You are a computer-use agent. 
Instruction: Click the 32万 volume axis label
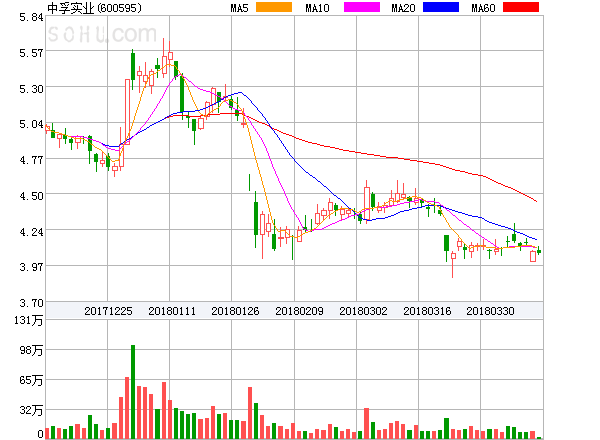[31, 410]
